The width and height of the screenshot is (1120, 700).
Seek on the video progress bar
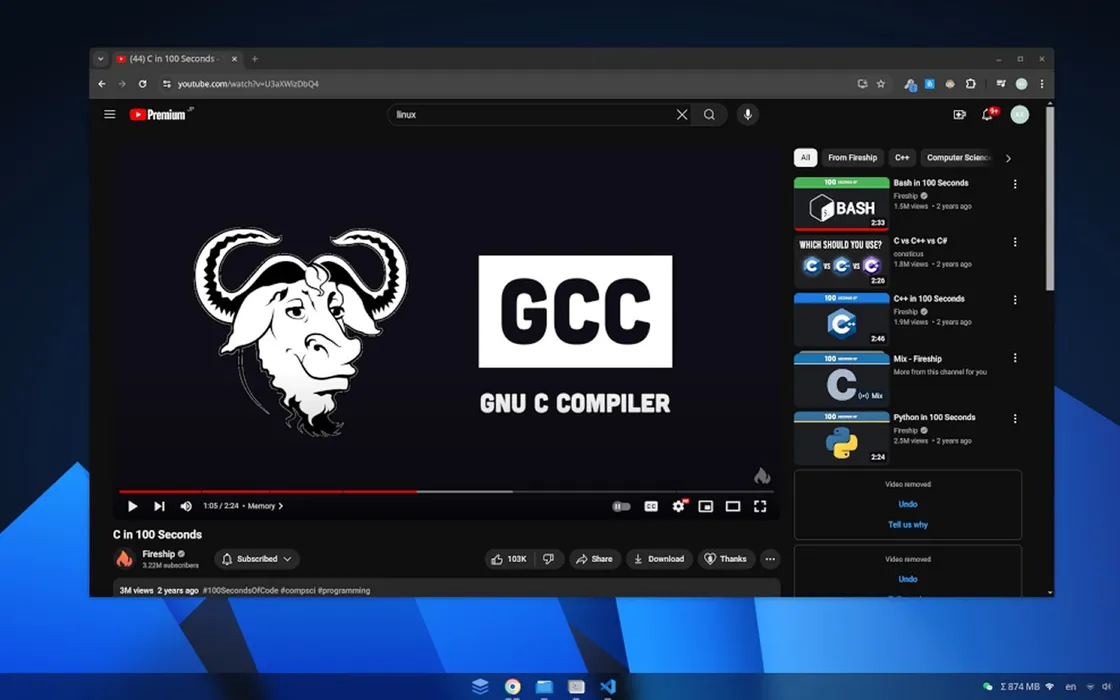[x=446, y=491]
